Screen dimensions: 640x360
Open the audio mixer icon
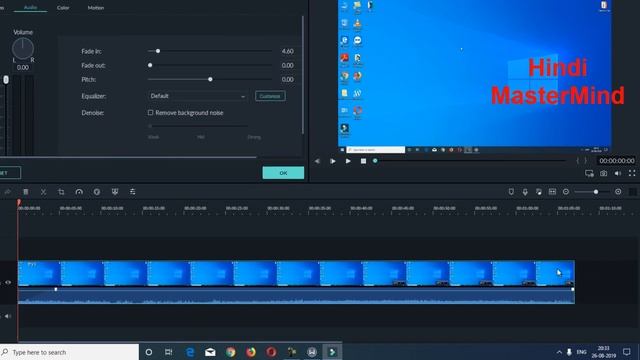[539, 192]
